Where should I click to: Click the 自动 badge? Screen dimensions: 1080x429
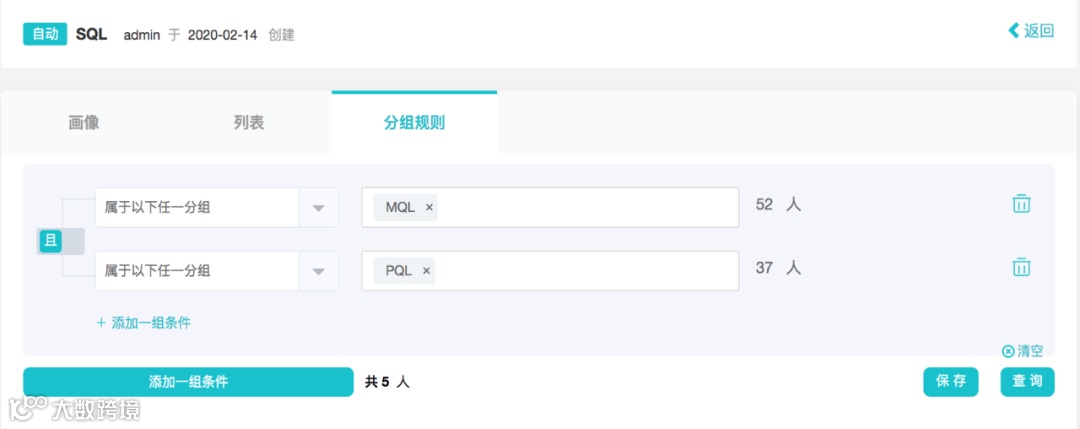[x=45, y=34]
